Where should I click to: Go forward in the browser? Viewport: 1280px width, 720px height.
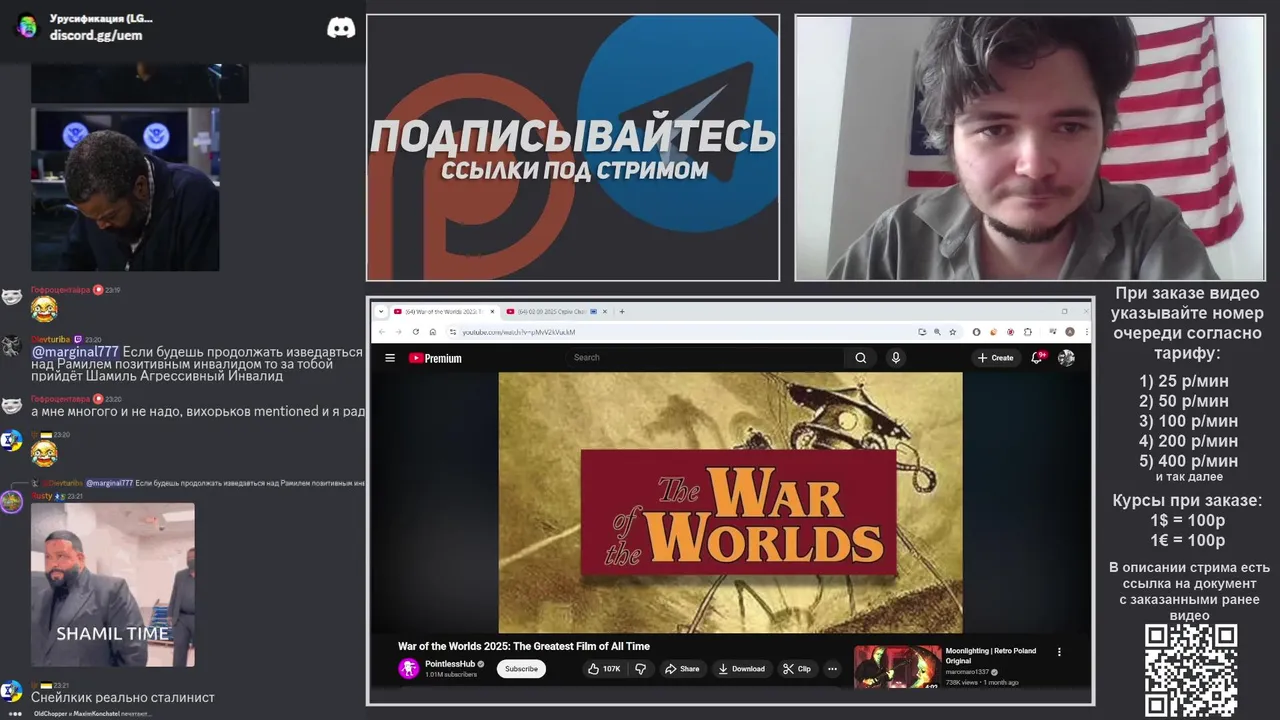coord(398,332)
